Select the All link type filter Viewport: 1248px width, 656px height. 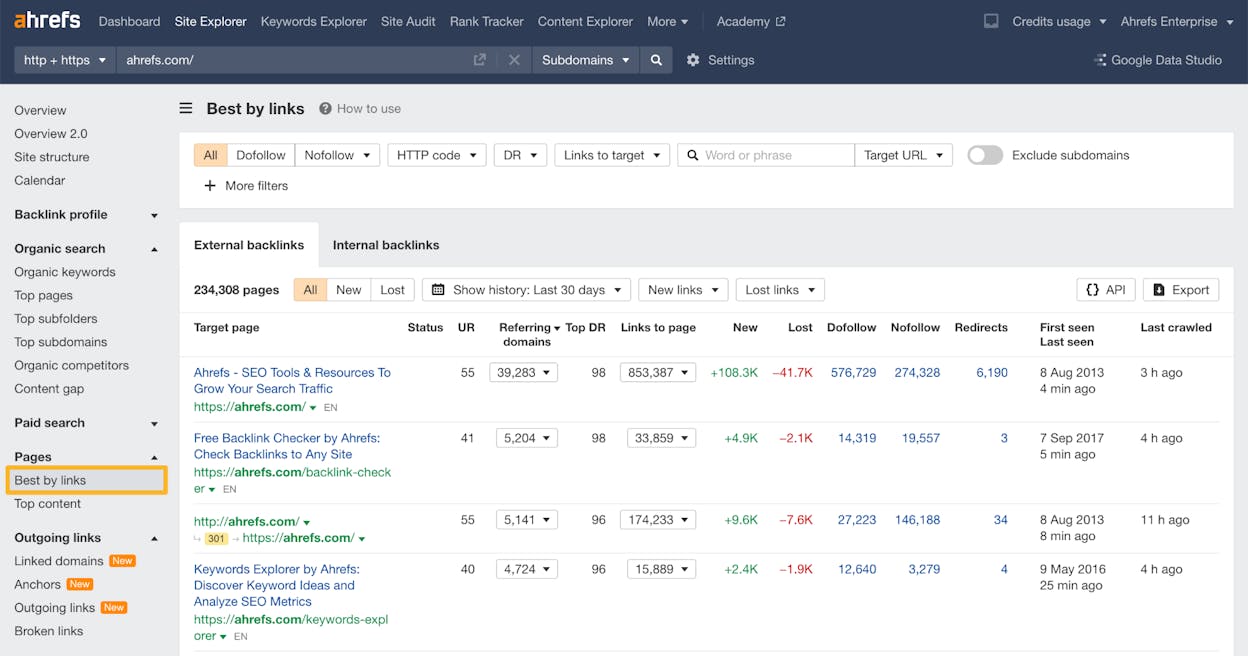point(210,155)
